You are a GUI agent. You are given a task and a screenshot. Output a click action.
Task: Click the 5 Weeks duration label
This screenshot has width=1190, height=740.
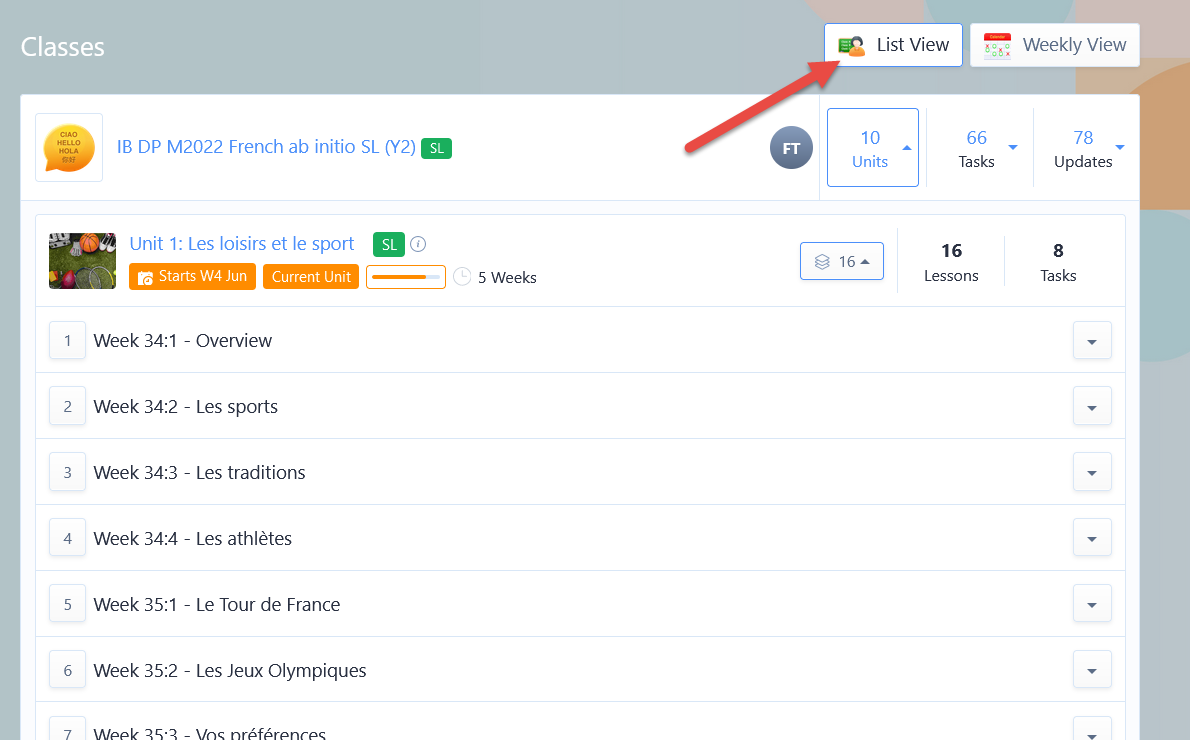click(x=507, y=278)
